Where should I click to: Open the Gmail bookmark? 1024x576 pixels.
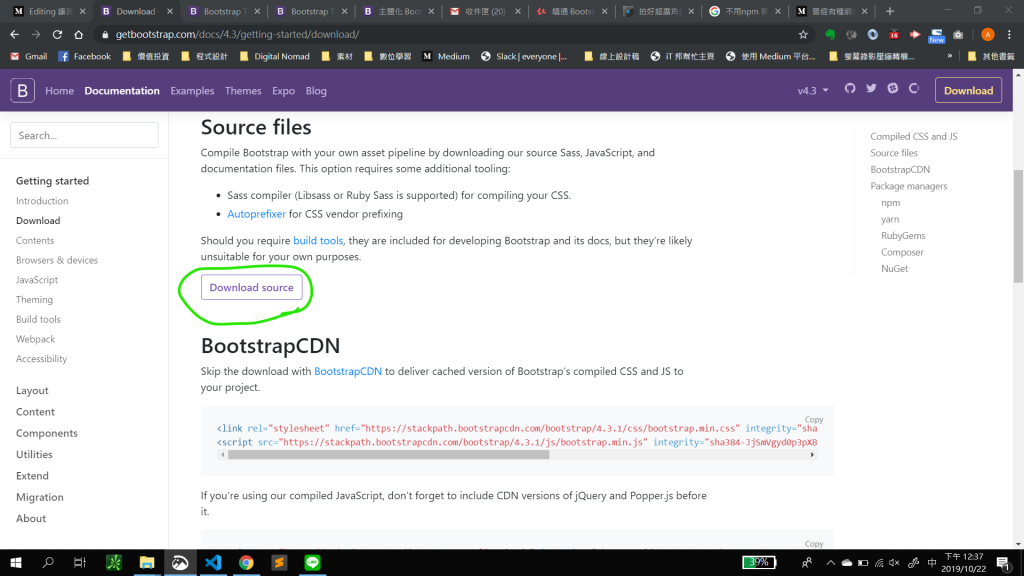29,56
